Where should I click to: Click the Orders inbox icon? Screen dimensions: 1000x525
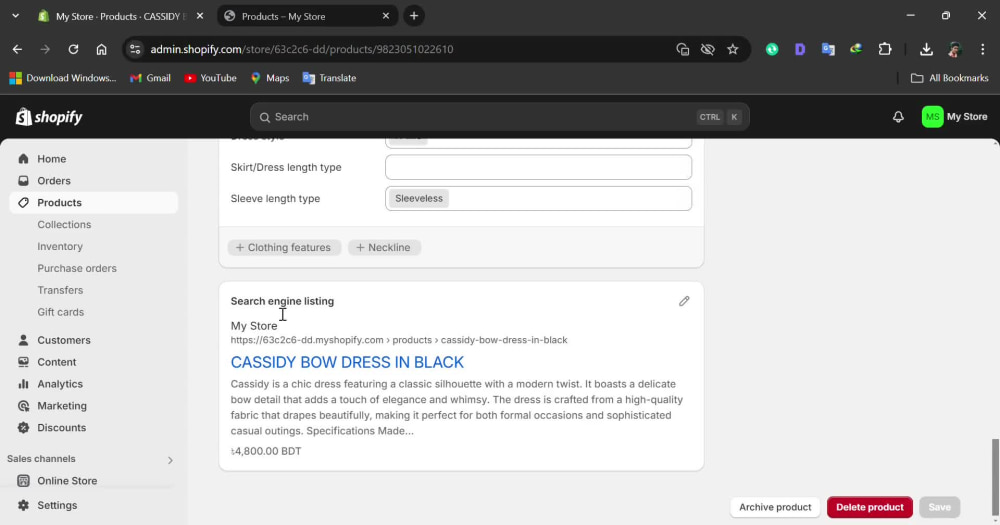(x=24, y=181)
